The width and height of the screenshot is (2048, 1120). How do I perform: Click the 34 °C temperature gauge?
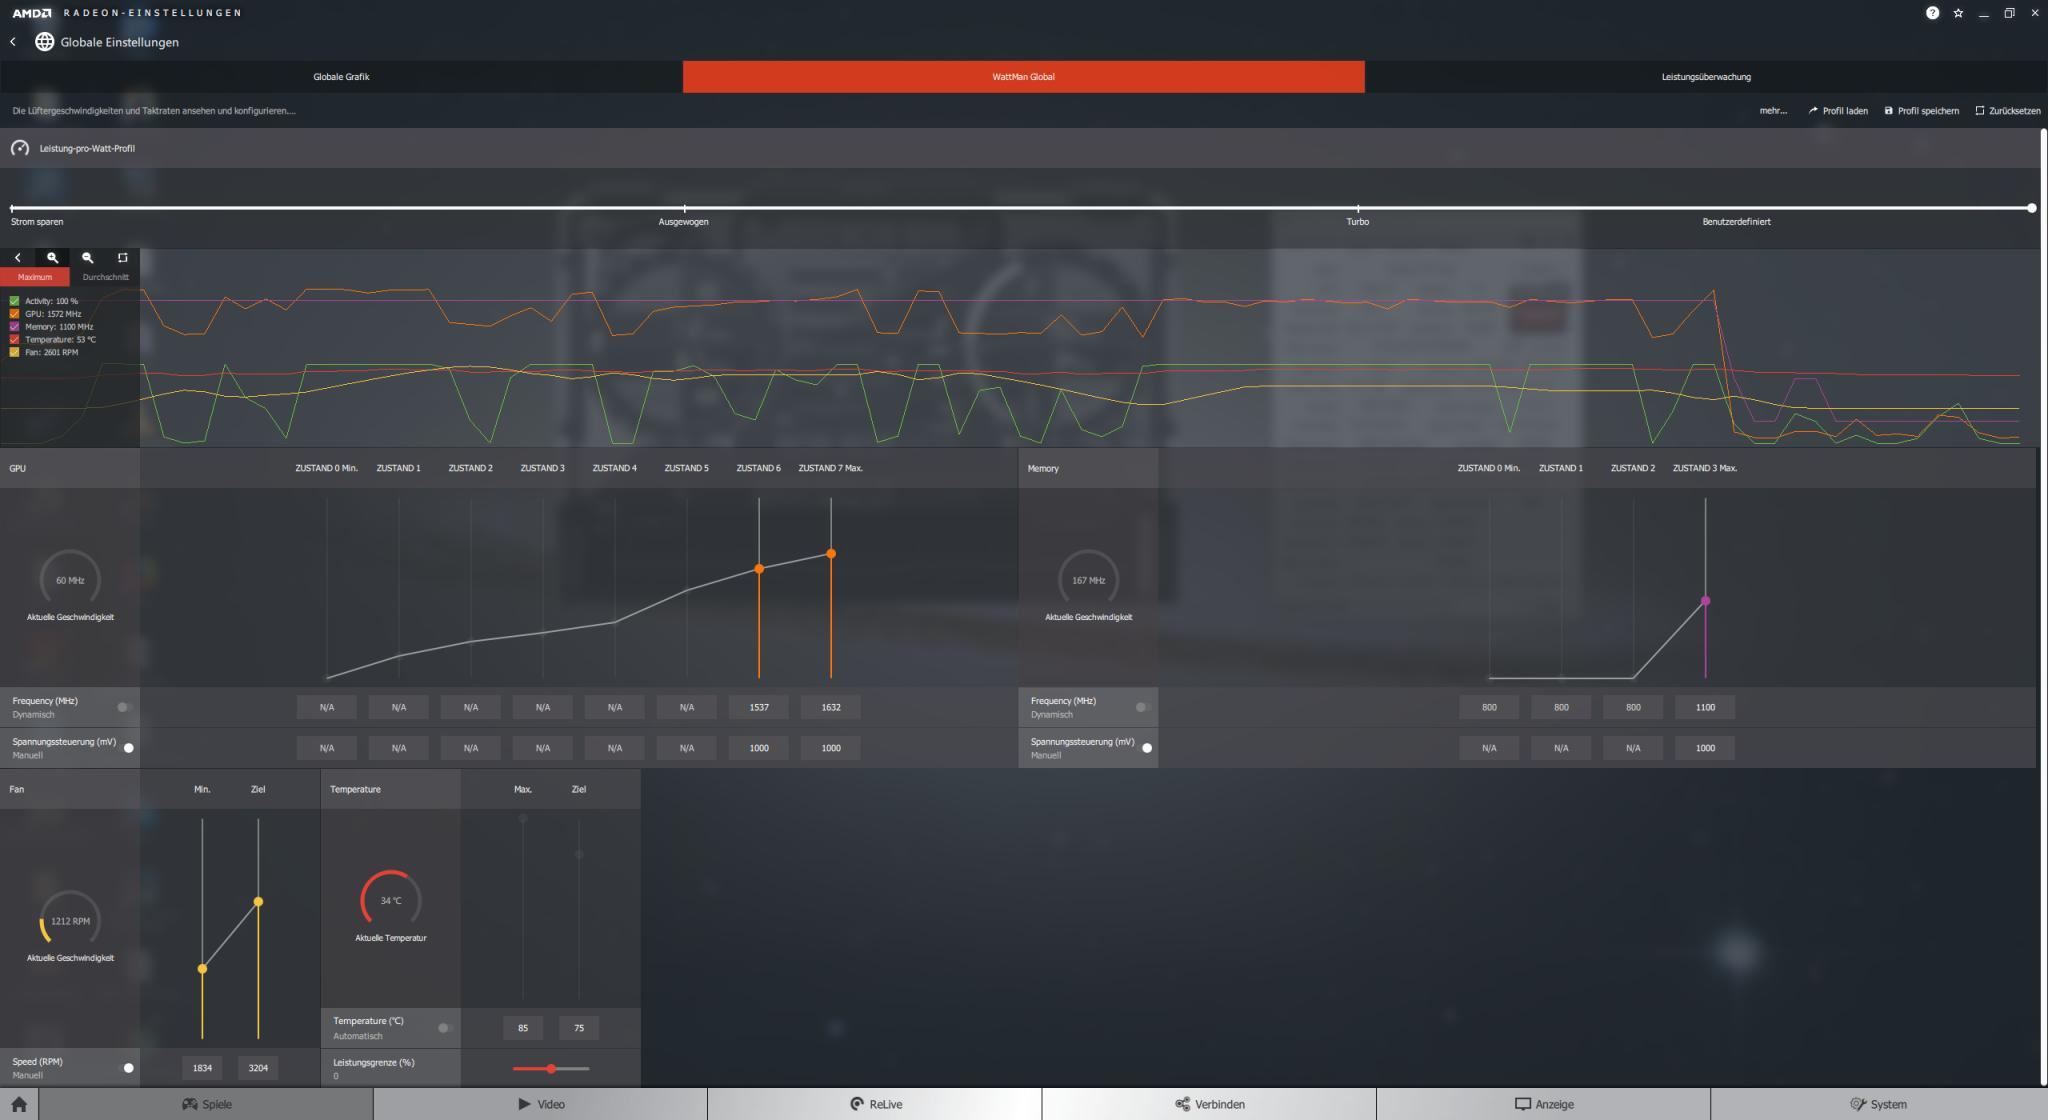click(390, 900)
